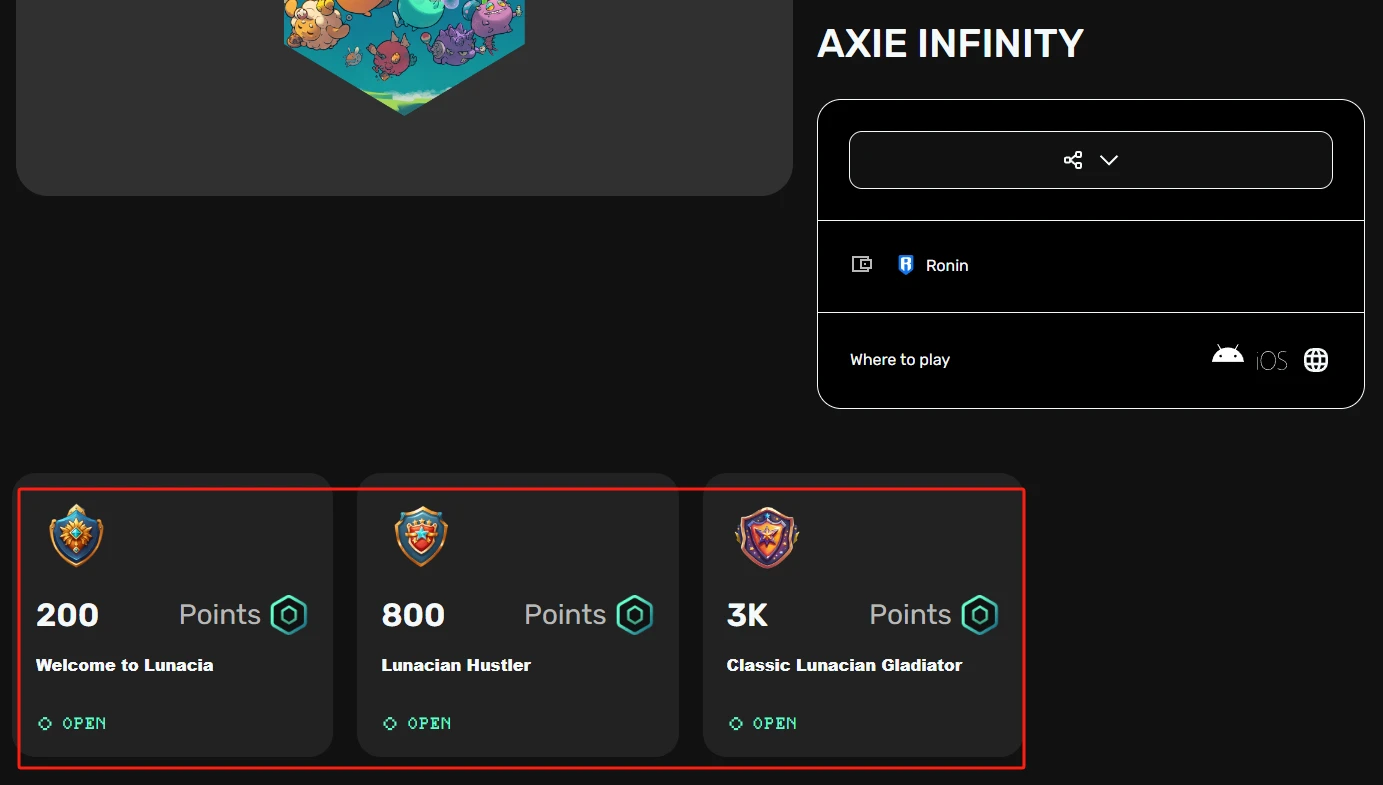This screenshot has width=1383, height=785.
Task: Select the iOS platform icon
Action: (1272, 361)
